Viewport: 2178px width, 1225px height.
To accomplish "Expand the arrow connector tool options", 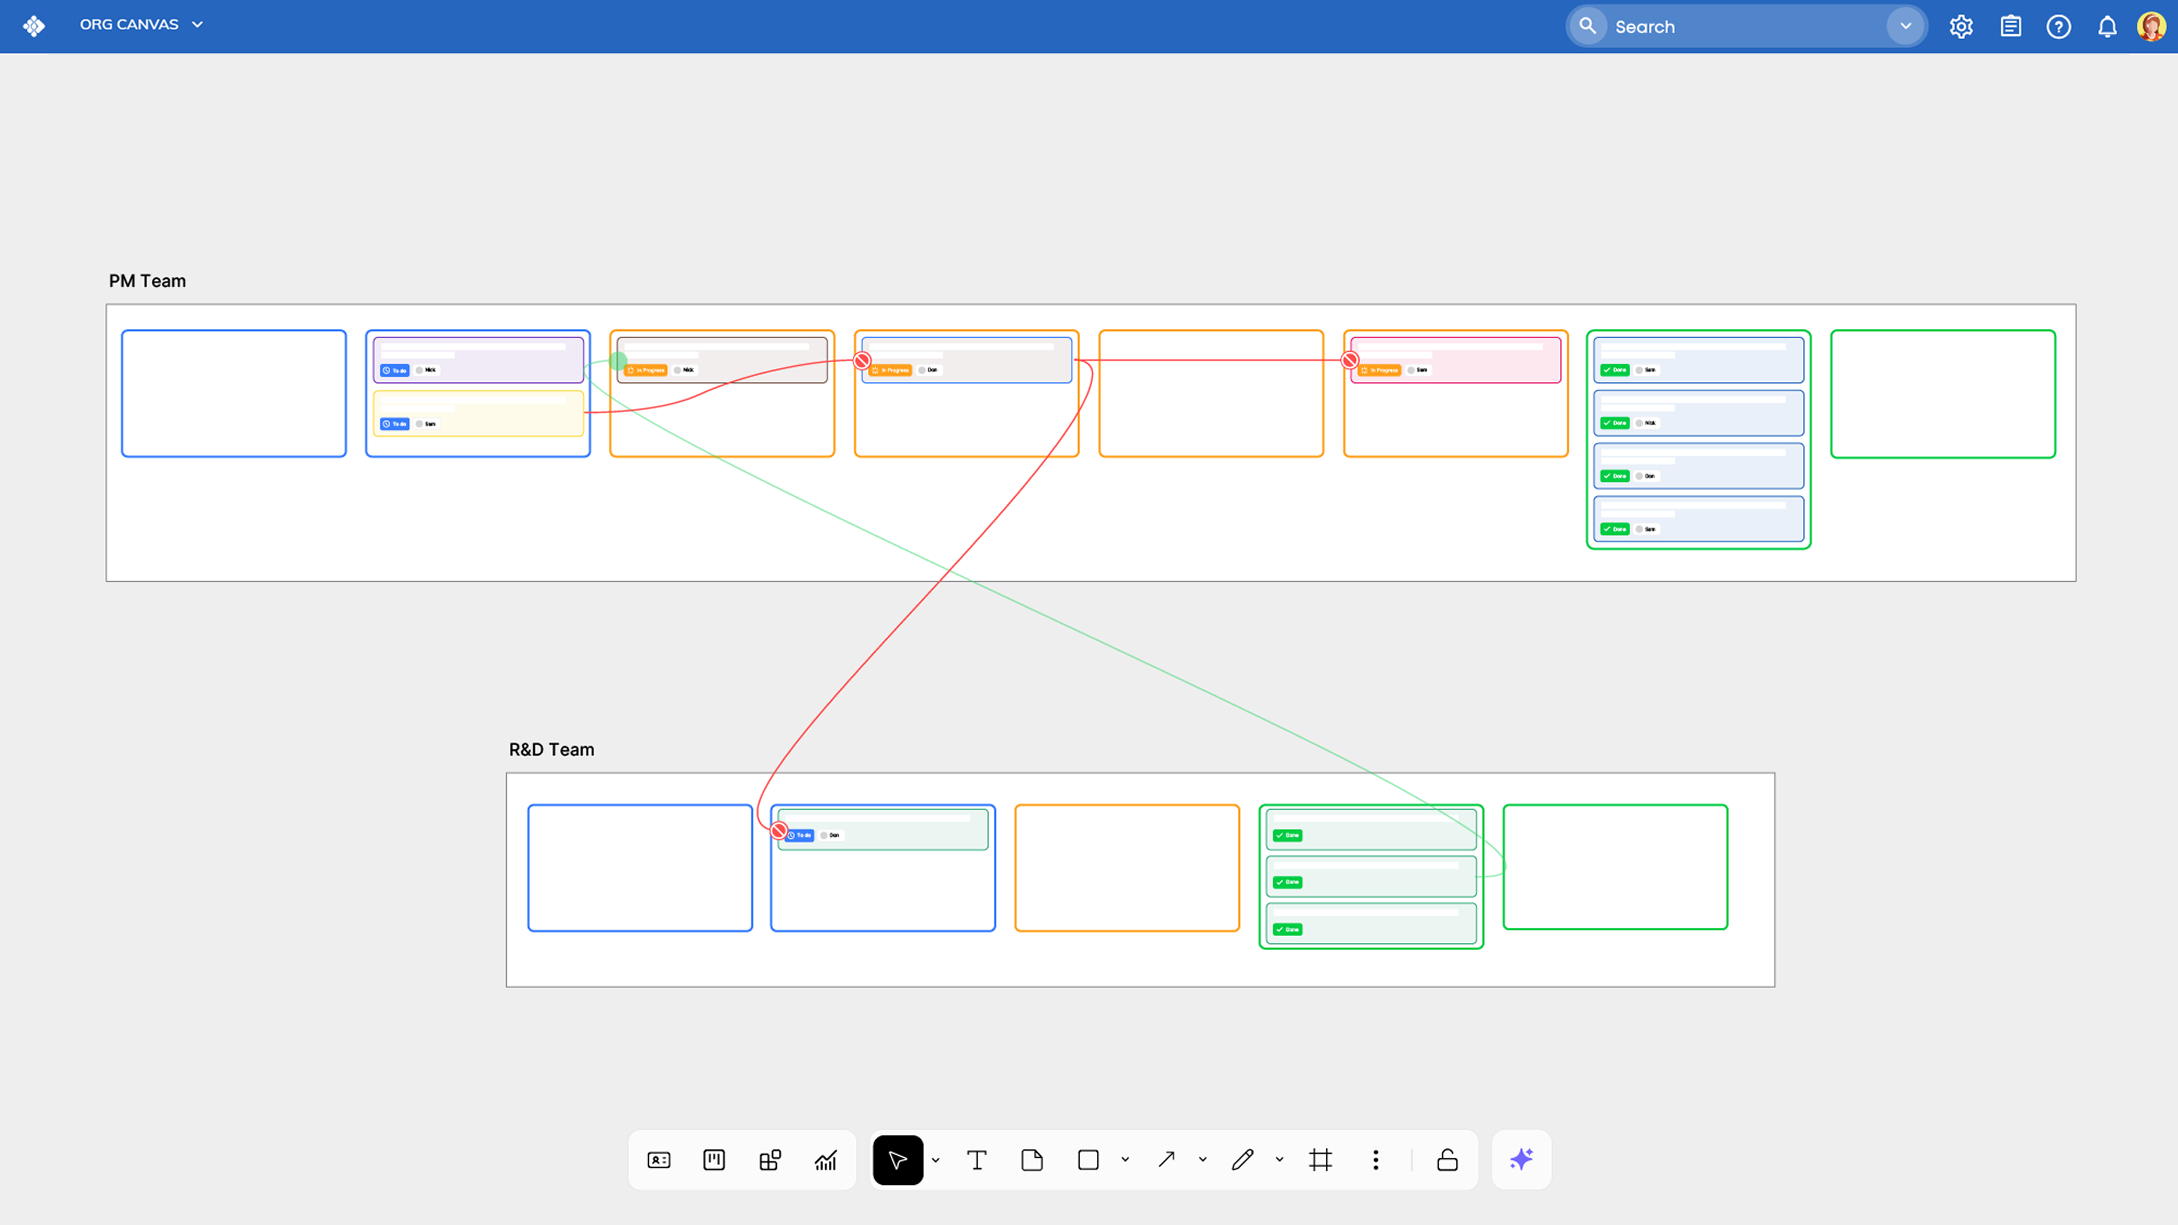I will [1202, 1160].
